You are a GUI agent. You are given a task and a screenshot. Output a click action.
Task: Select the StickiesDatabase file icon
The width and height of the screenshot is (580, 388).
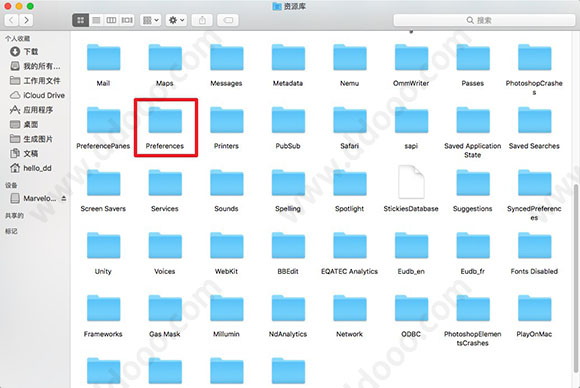pos(411,182)
